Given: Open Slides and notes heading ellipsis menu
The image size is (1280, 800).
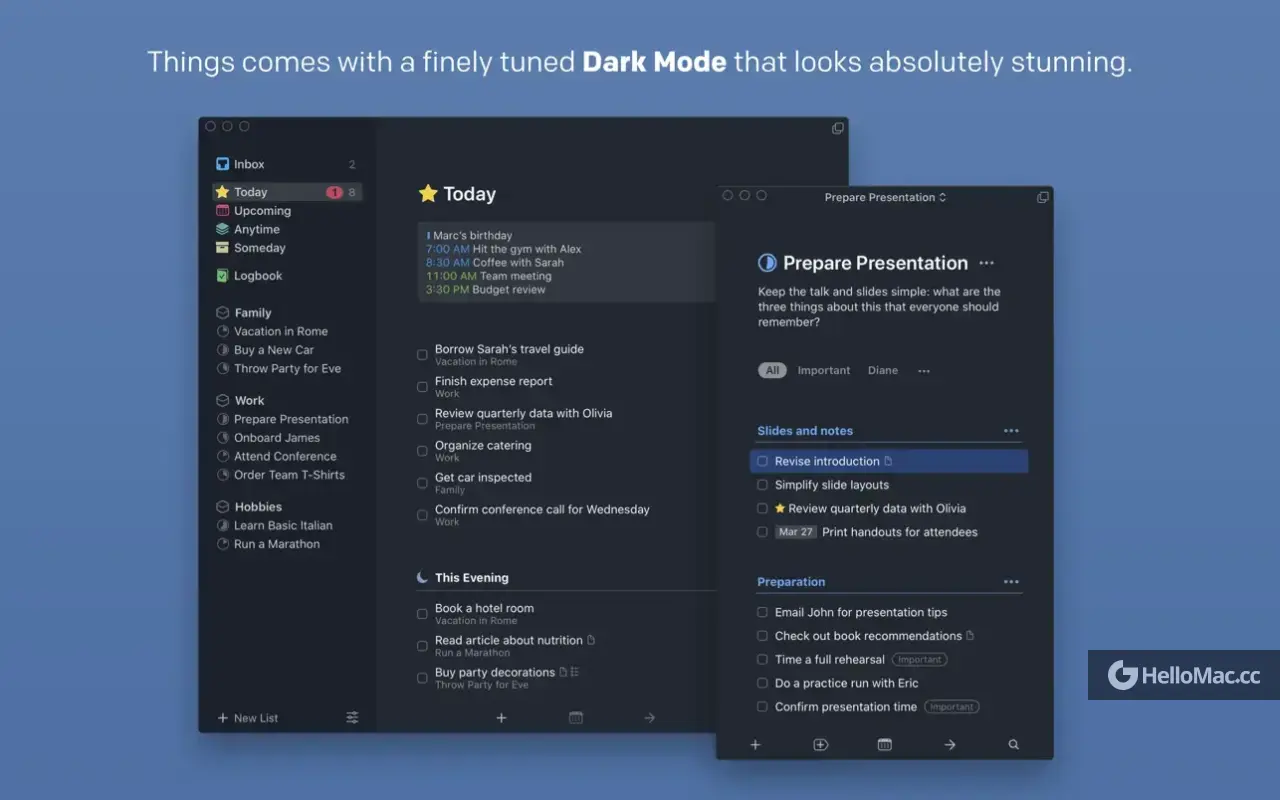Looking at the screenshot, I should [x=1011, y=431].
